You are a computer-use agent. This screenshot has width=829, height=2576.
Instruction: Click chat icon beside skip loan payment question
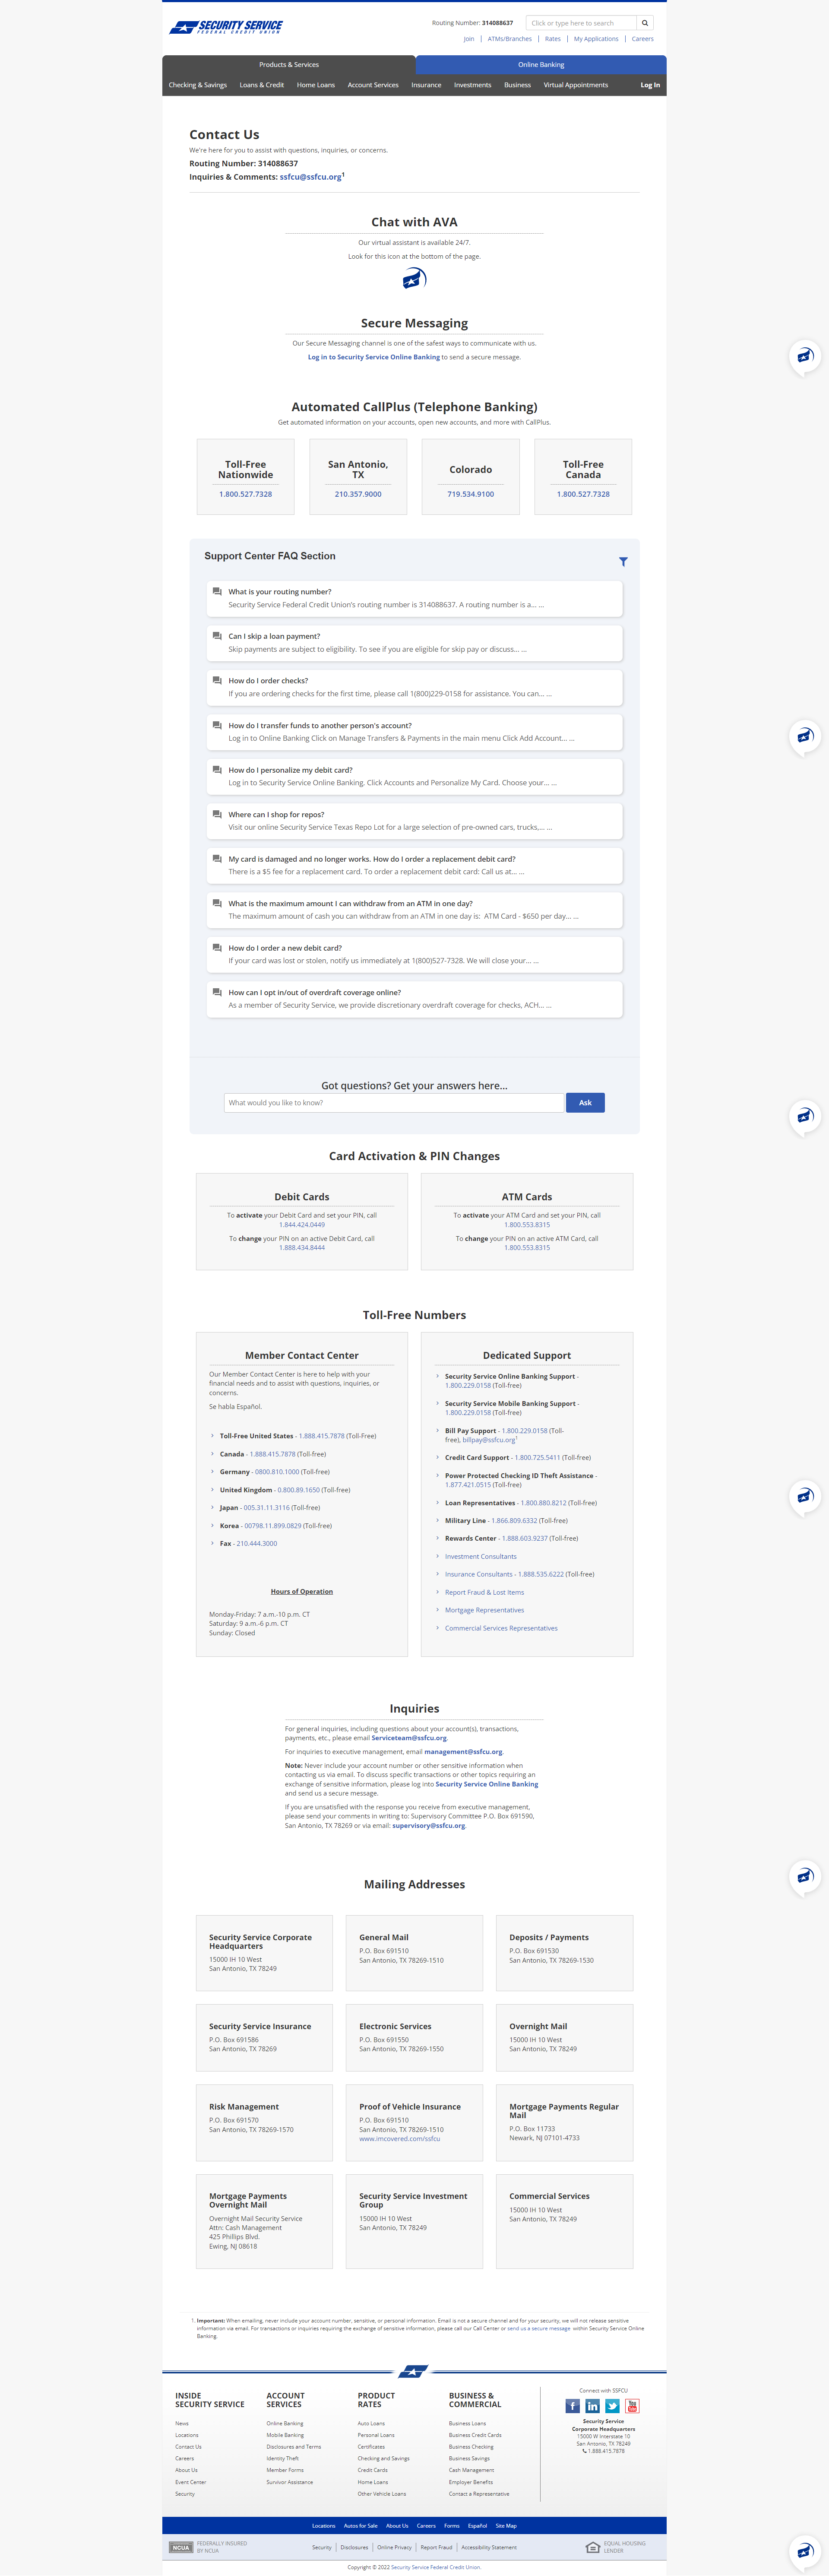[217, 636]
